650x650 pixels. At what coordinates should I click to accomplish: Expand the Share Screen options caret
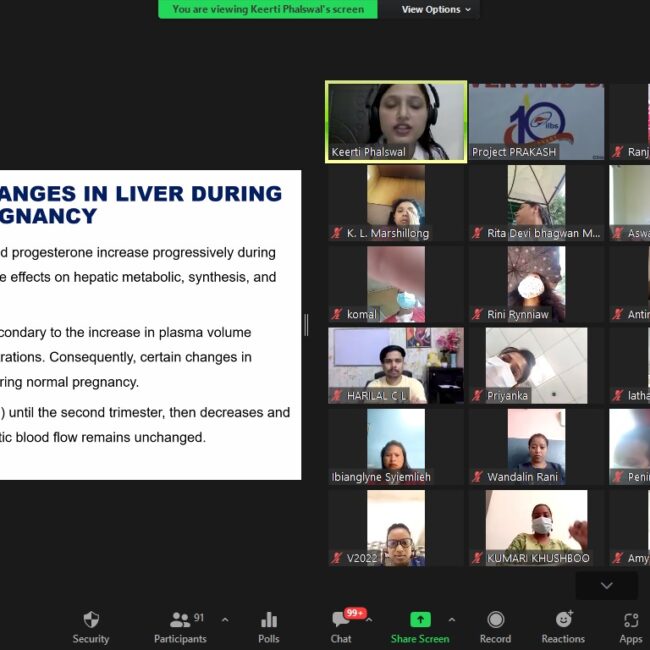tap(452, 619)
